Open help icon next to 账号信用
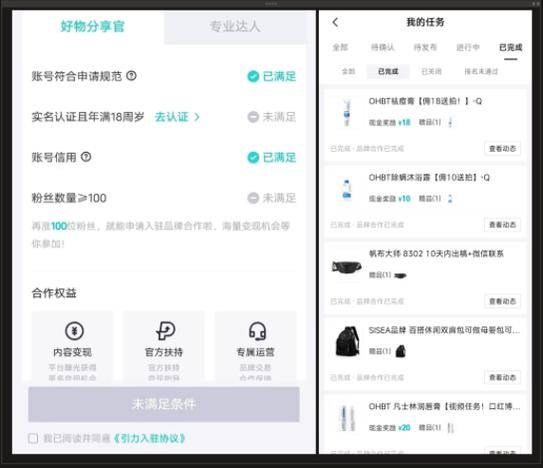The width and height of the screenshot is (543, 468). (86, 157)
